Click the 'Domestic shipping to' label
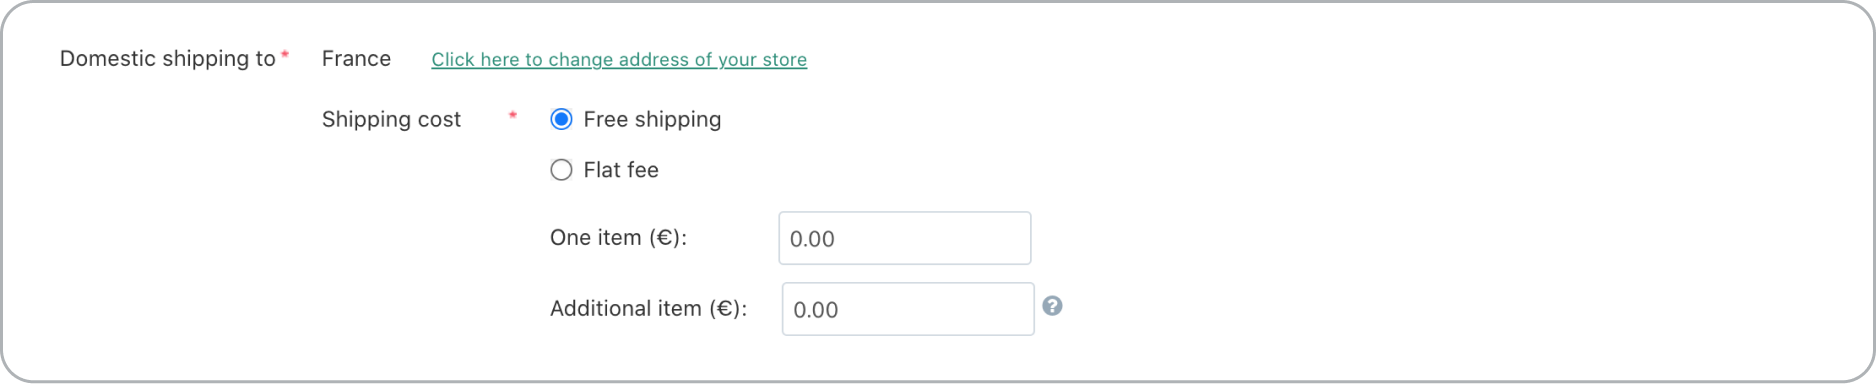Viewport: 1876px width, 384px height. click(x=167, y=58)
